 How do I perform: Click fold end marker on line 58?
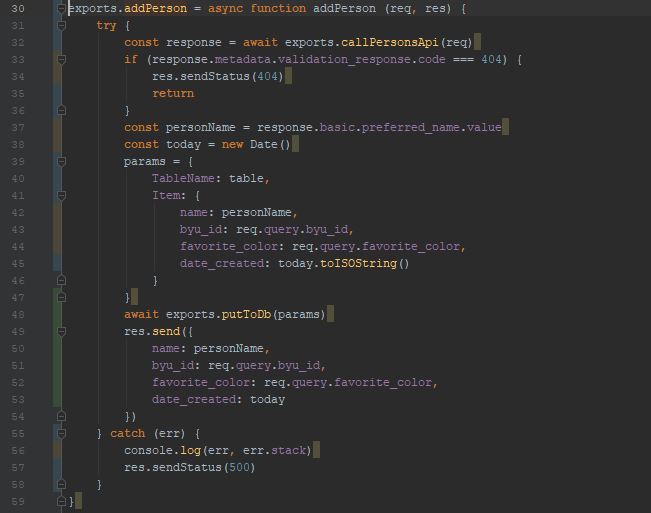click(x=61, y=484)
